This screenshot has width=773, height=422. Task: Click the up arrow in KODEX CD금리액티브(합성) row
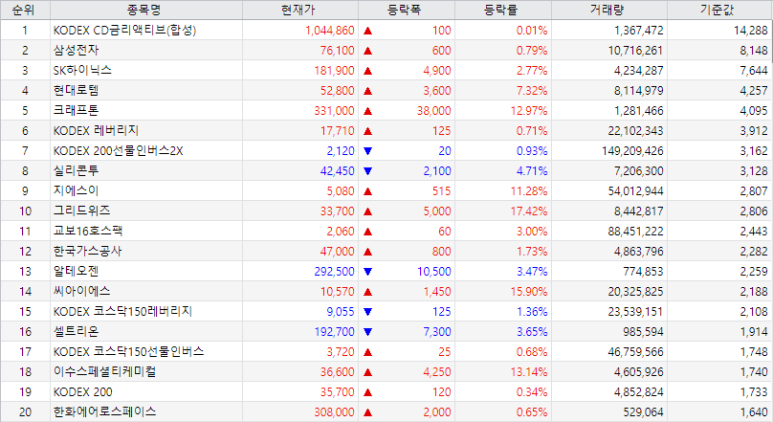coord(368,31)
